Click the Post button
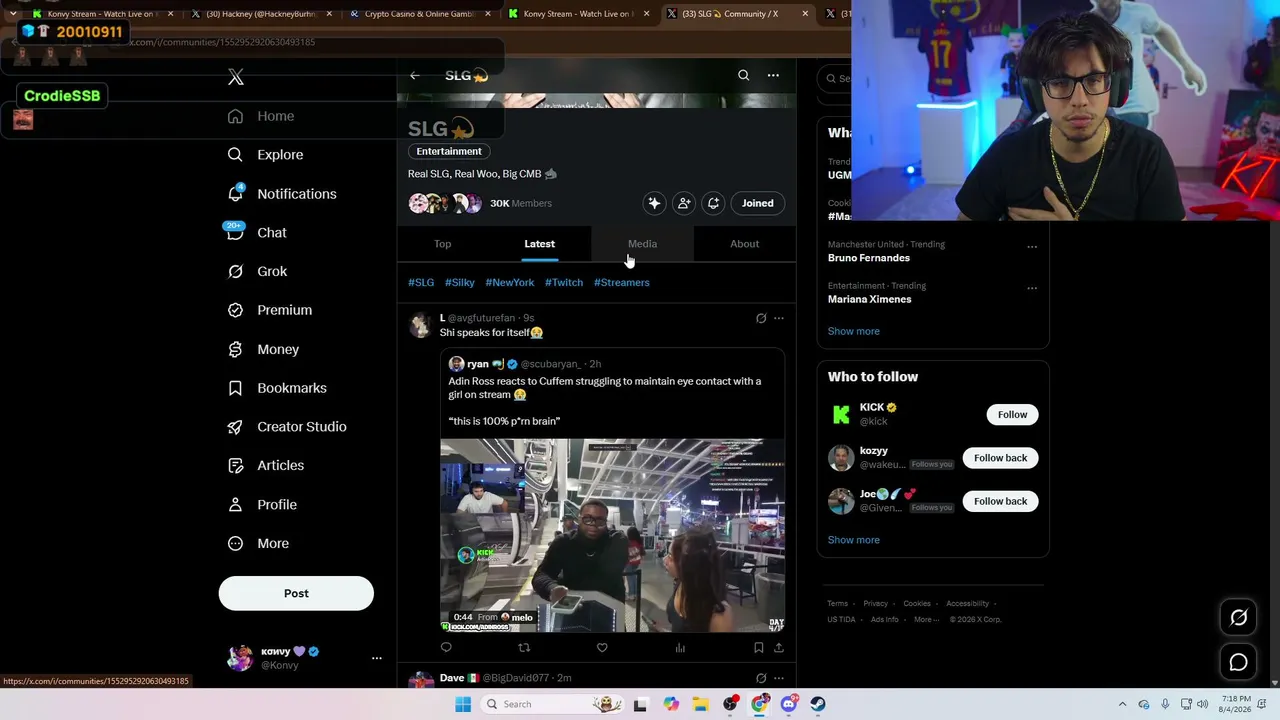Viewport: 1280px width, 720px height. tap(296, 593)
